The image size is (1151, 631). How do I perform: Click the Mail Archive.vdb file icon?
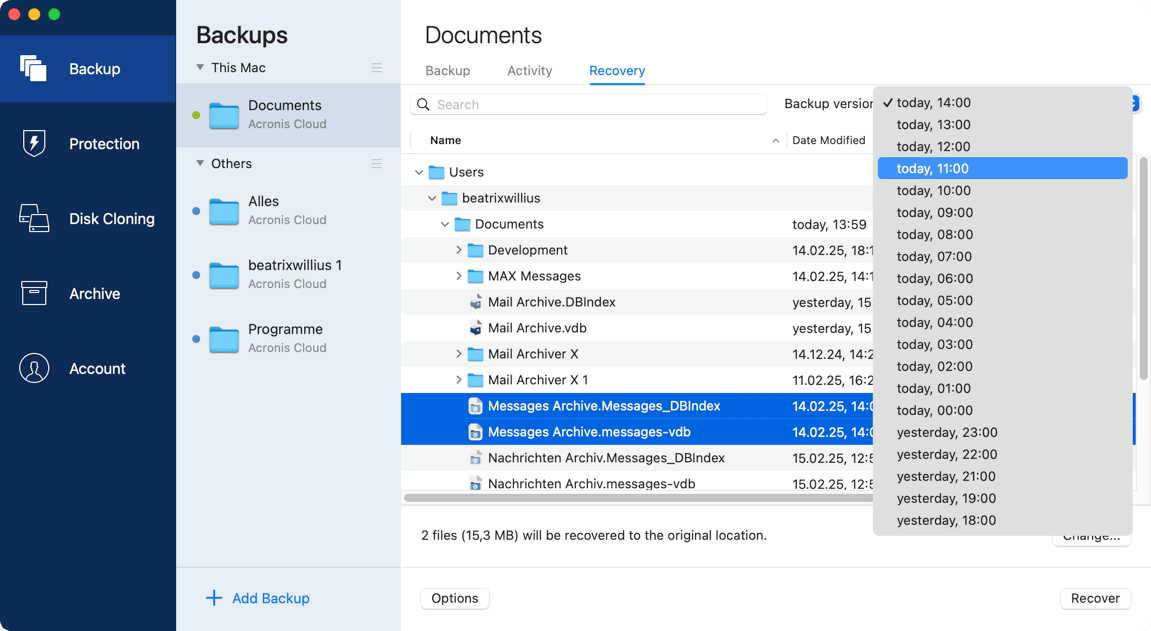pos(476,328)
